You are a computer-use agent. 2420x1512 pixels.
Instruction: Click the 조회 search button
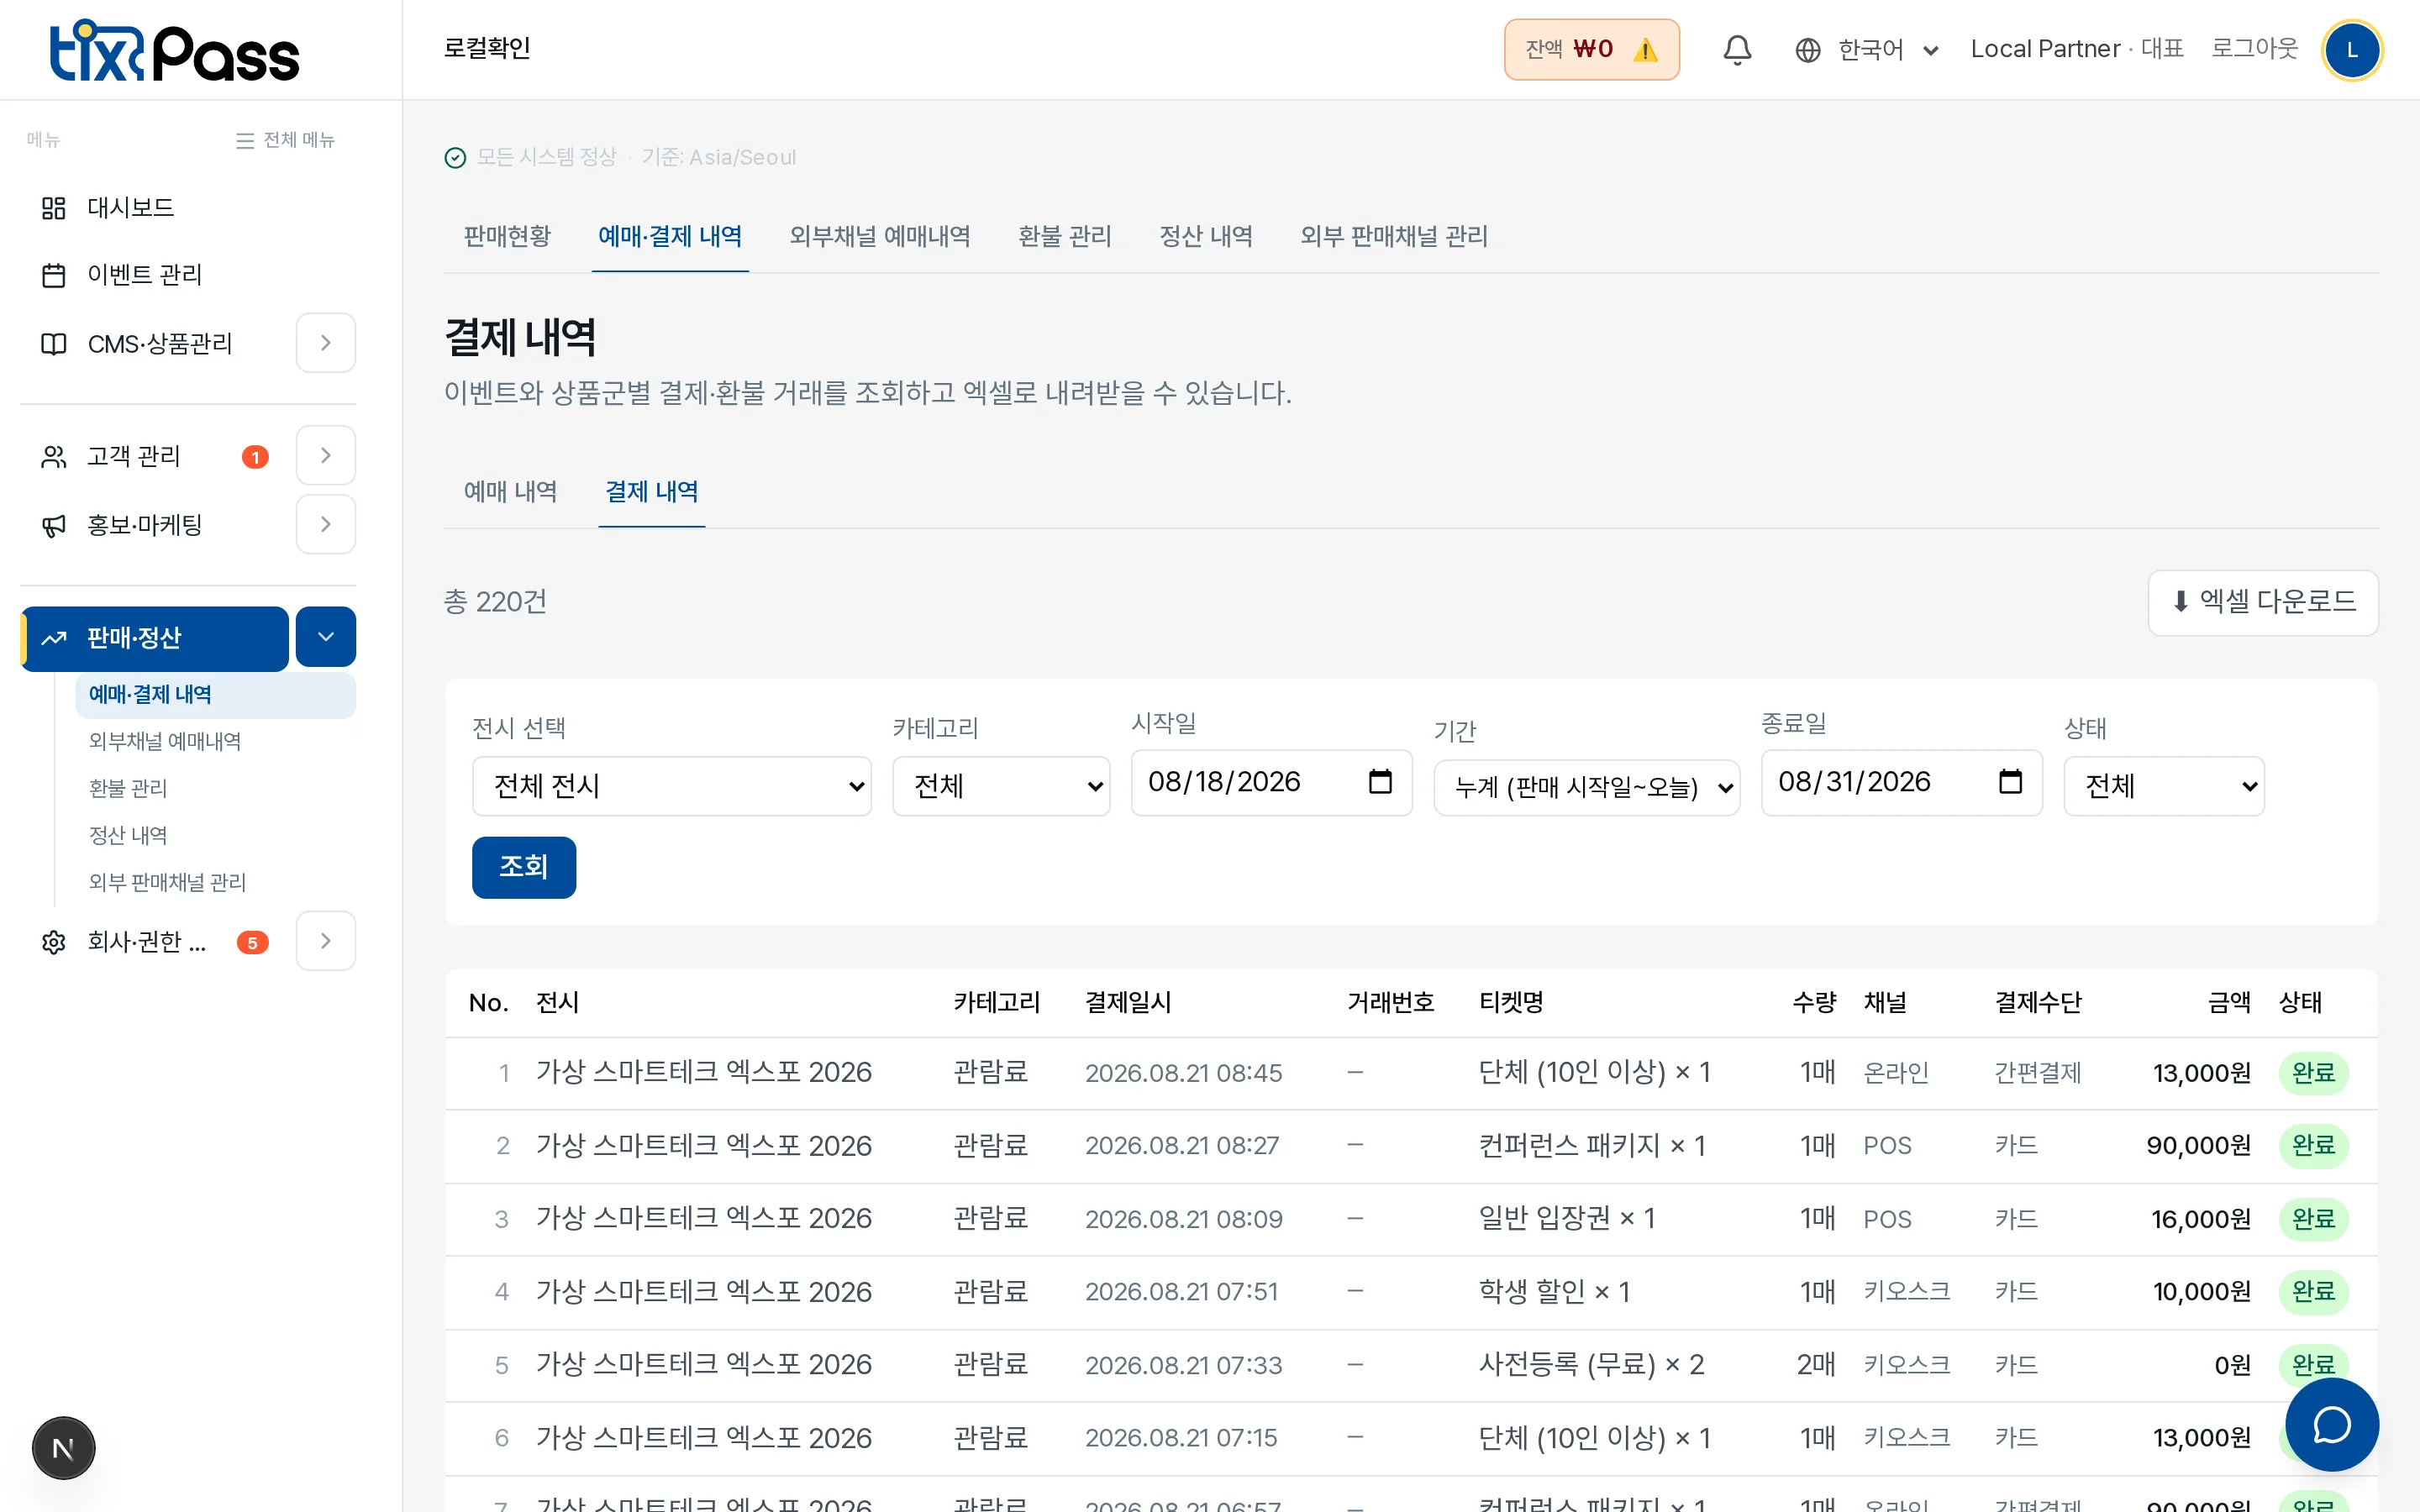point(524,867)
